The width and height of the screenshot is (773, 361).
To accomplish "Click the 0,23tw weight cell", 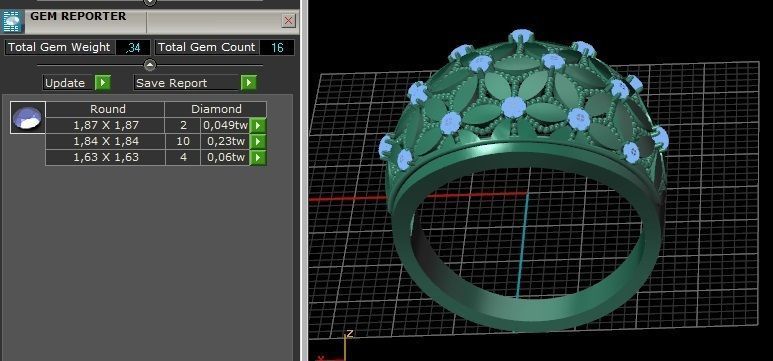I will point(225,142).
